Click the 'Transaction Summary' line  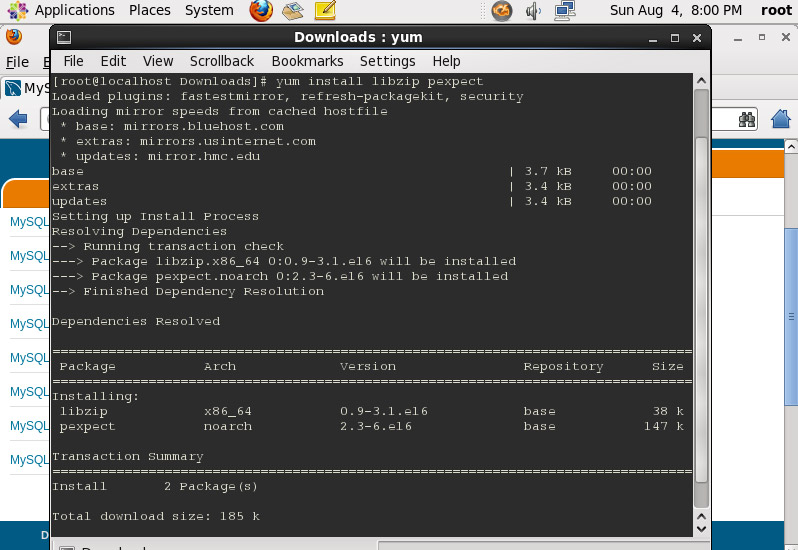(128, 456)
